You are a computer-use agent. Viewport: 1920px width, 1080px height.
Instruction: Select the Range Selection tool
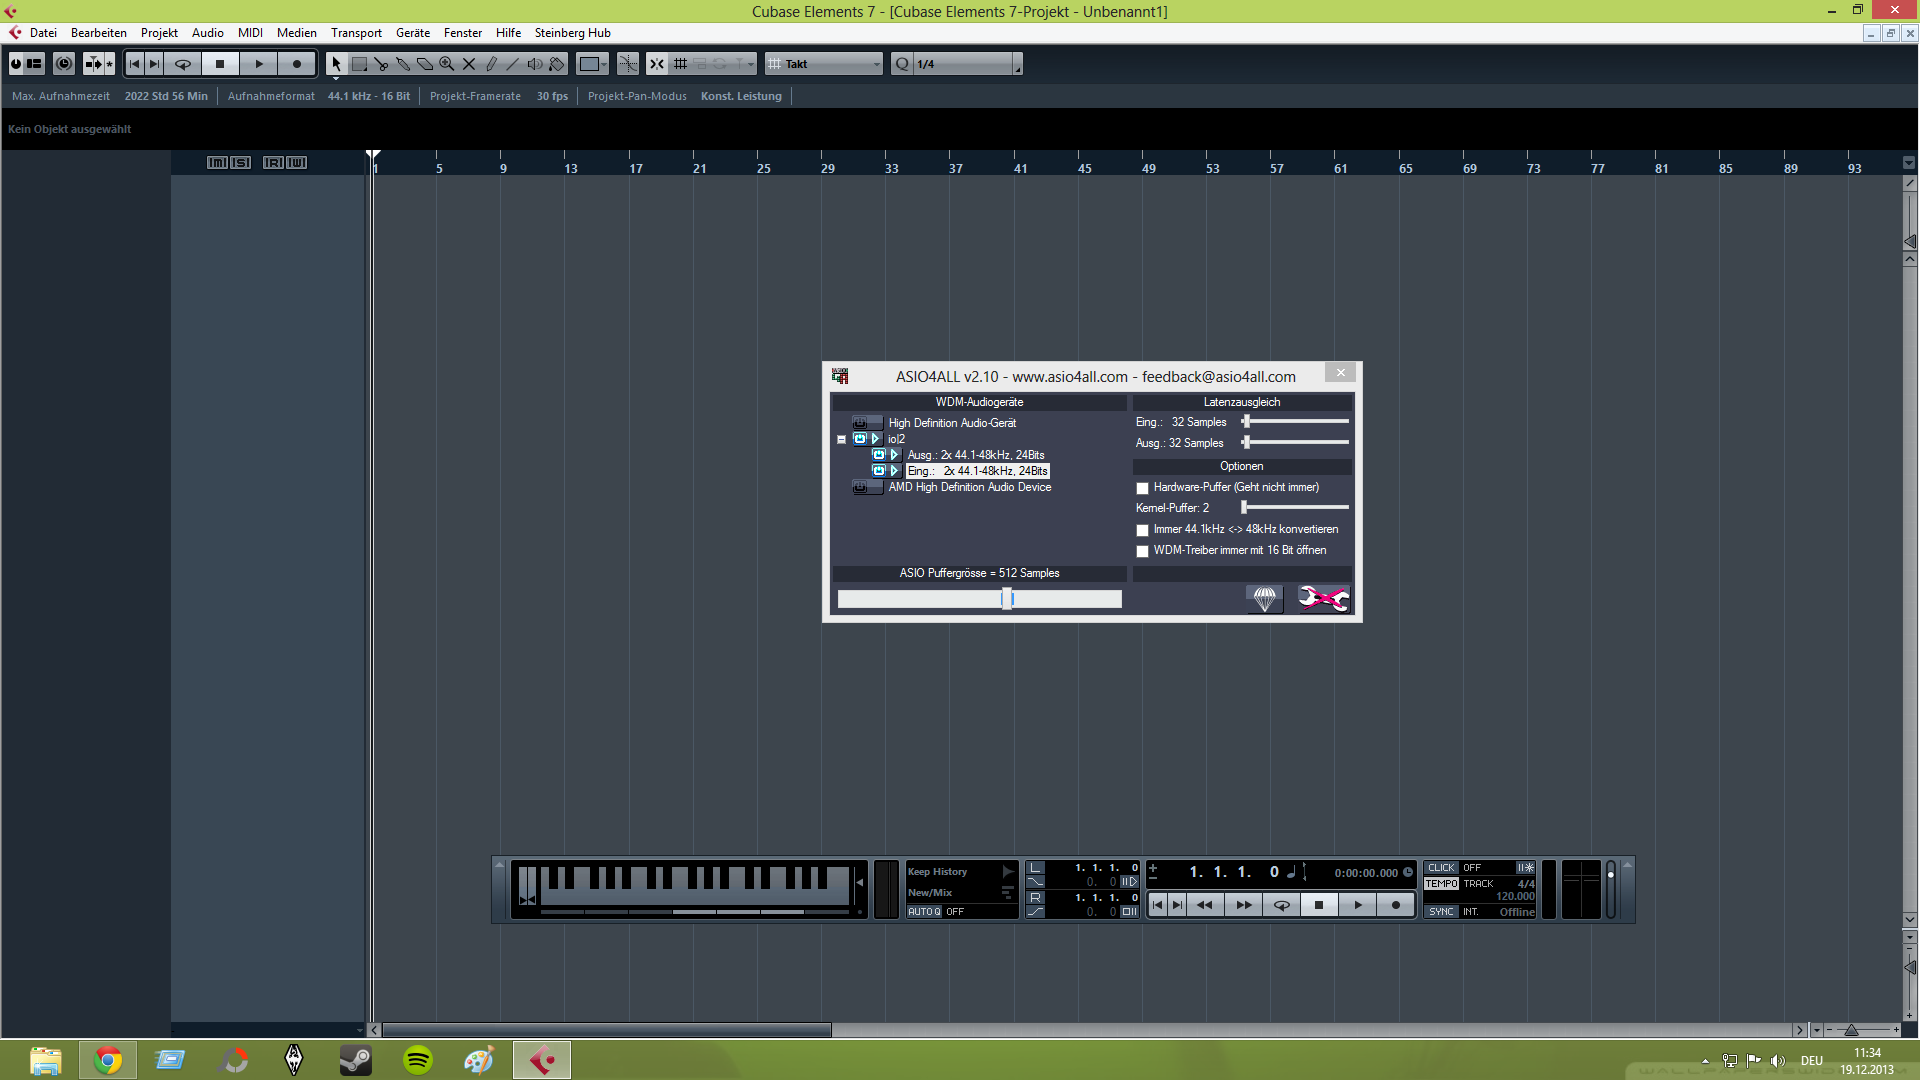point(359,64)
